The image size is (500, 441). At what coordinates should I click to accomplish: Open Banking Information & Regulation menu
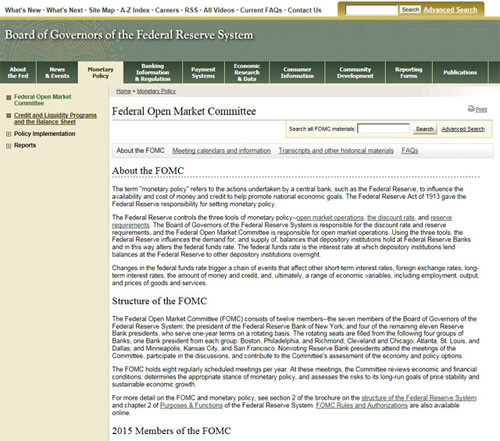coord(153,73)
